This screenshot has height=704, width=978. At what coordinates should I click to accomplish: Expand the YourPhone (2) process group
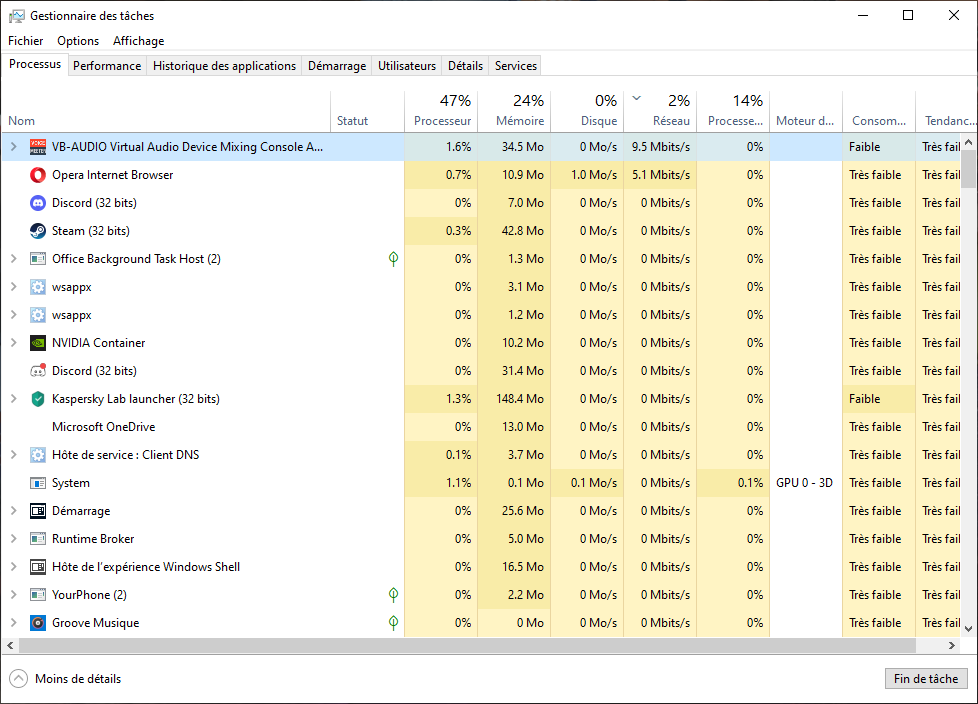pyautogui.click(x=14, y=595)
